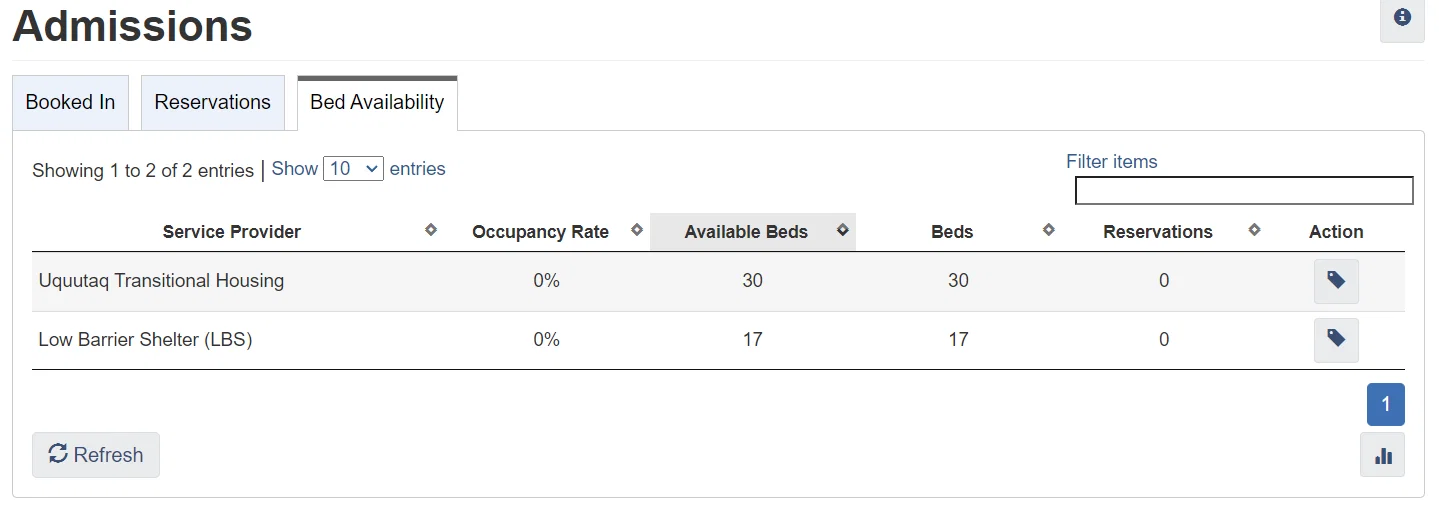Viewport: 1439px width, 508px height.
Task: Go to page 1 in pagination
Action: tap(1386, 405)
